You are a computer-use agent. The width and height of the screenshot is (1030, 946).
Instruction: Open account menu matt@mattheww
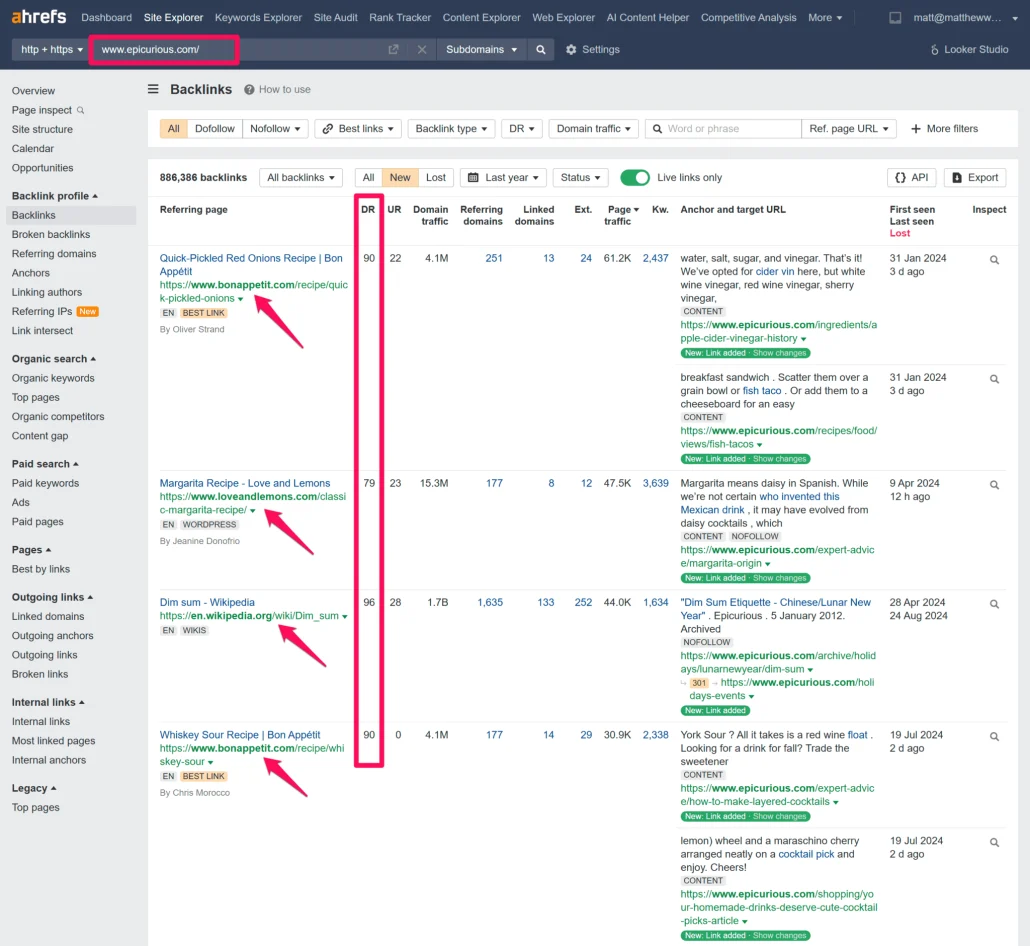pos(965,18)
